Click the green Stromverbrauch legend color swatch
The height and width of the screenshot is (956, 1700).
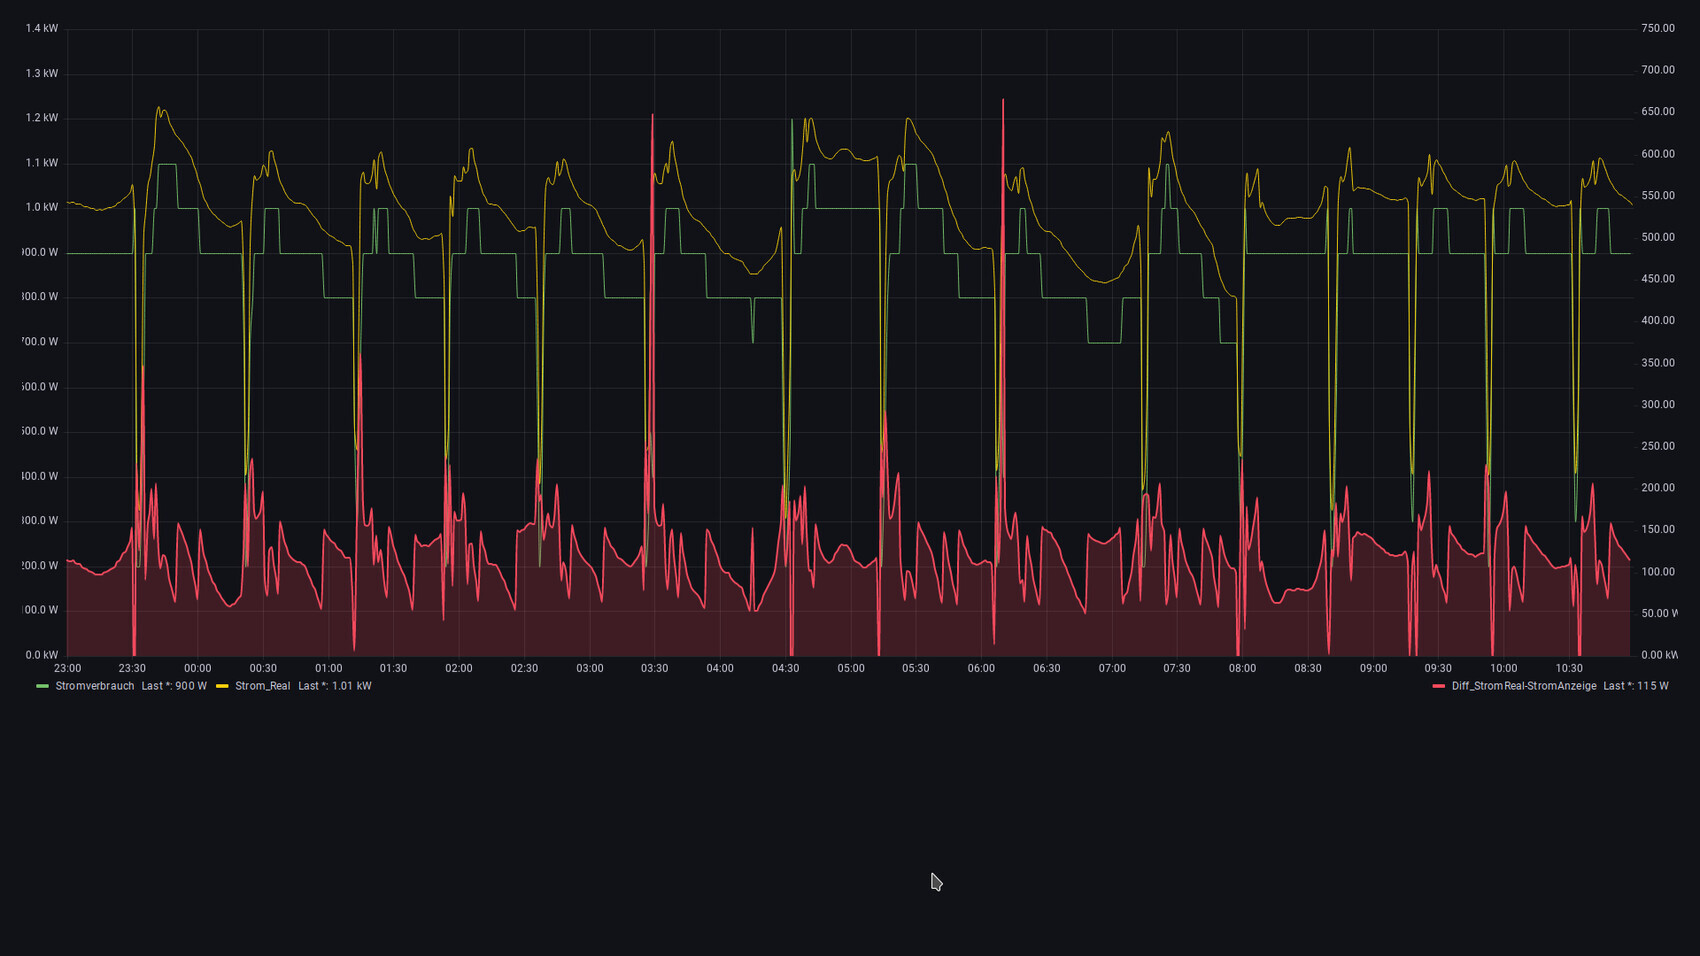click(42, 686)
